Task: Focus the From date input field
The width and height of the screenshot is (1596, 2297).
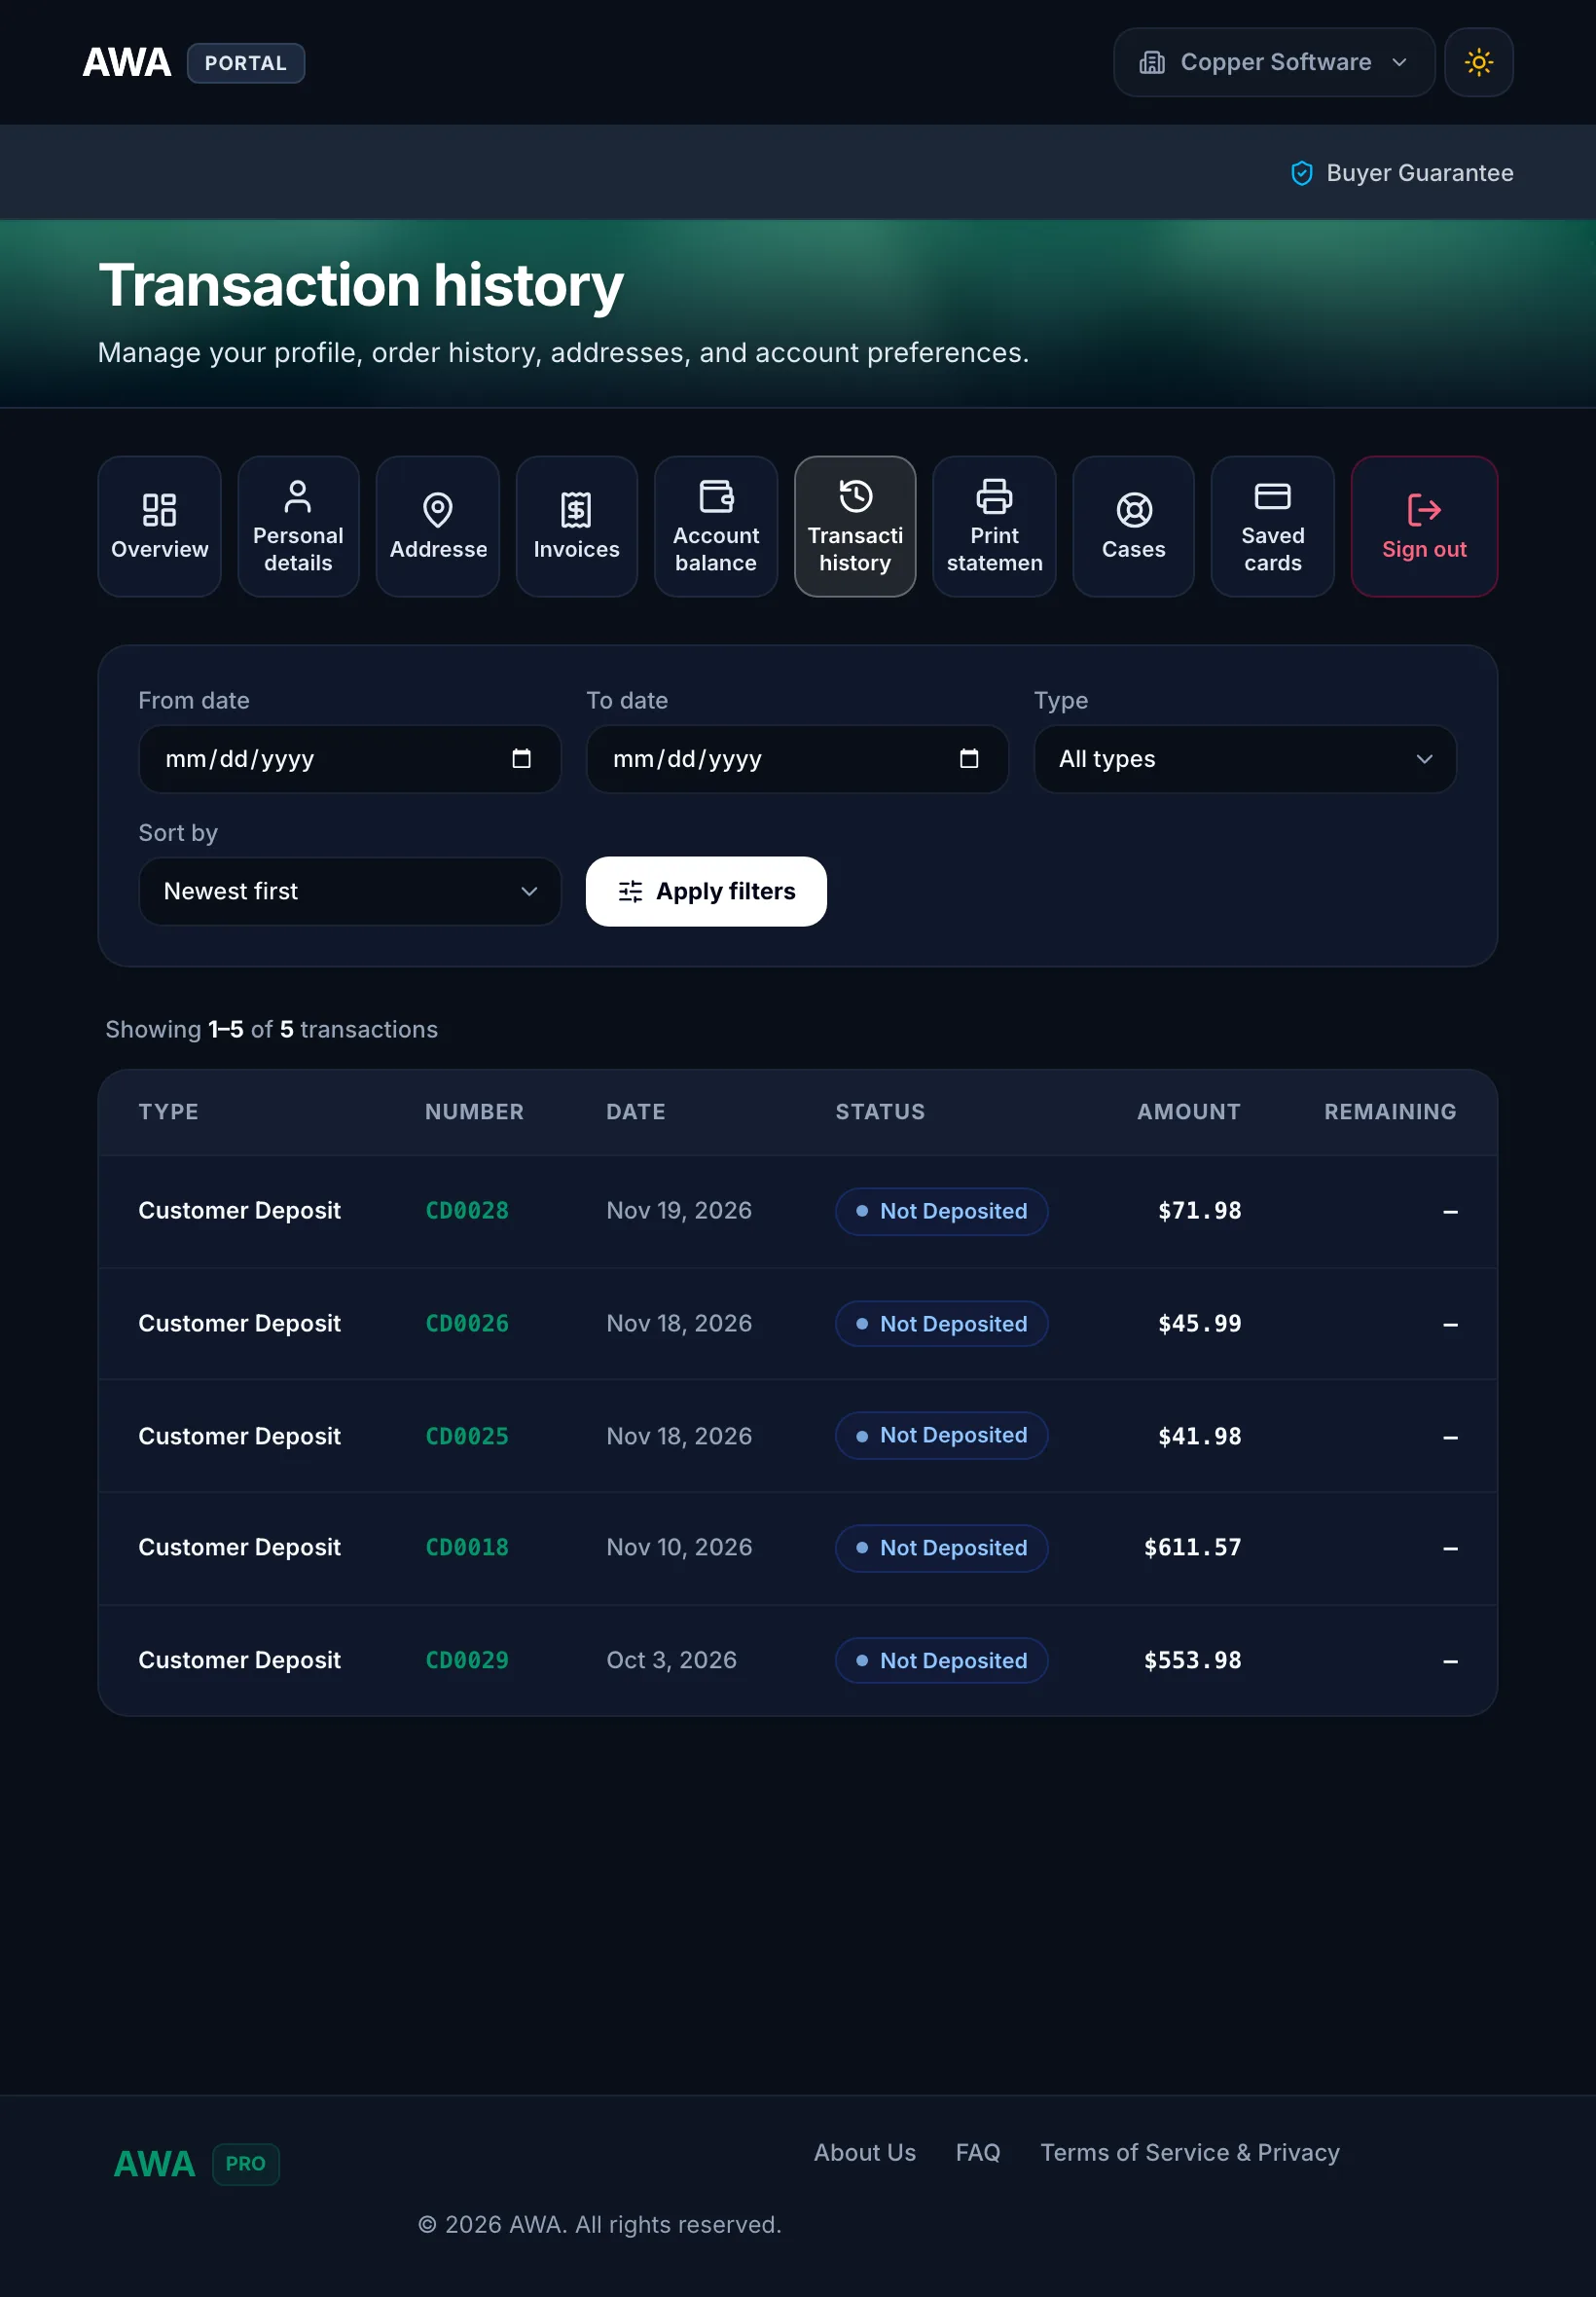Action: point(349,759)
